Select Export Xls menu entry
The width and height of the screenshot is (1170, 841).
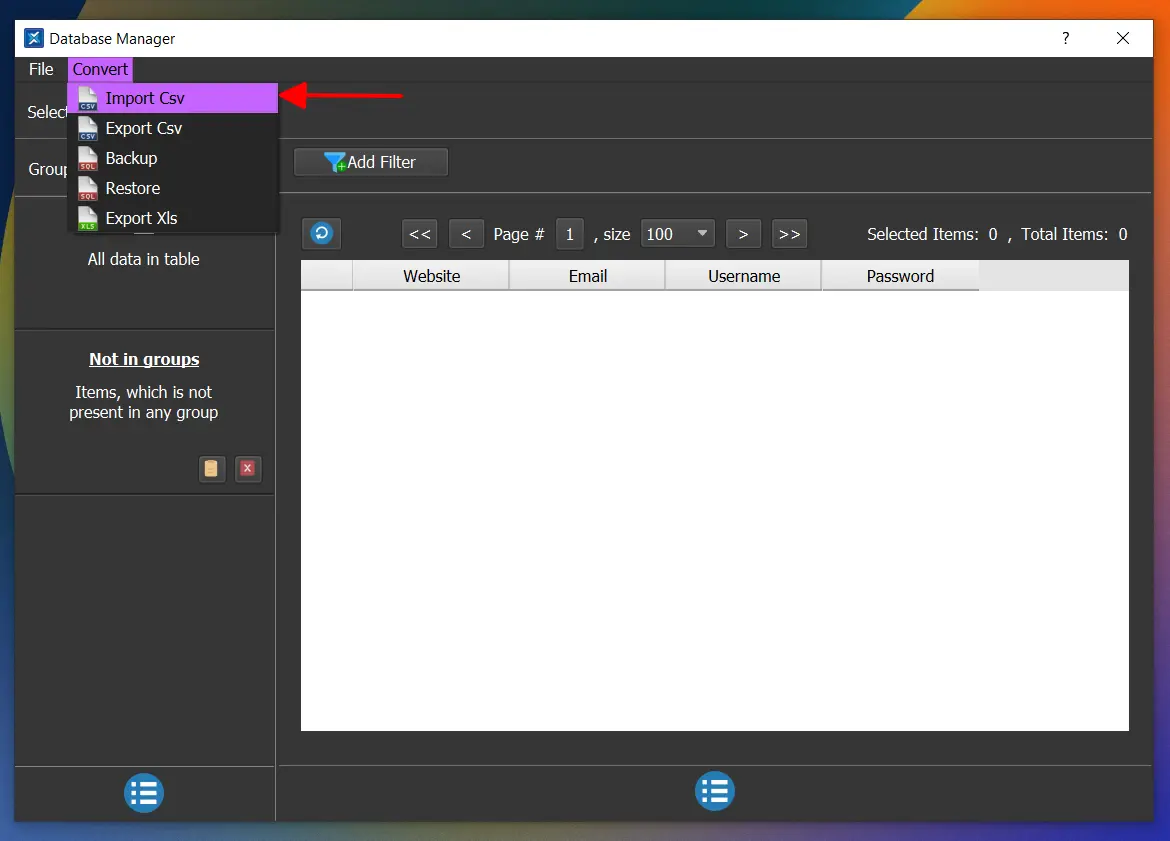172,218
